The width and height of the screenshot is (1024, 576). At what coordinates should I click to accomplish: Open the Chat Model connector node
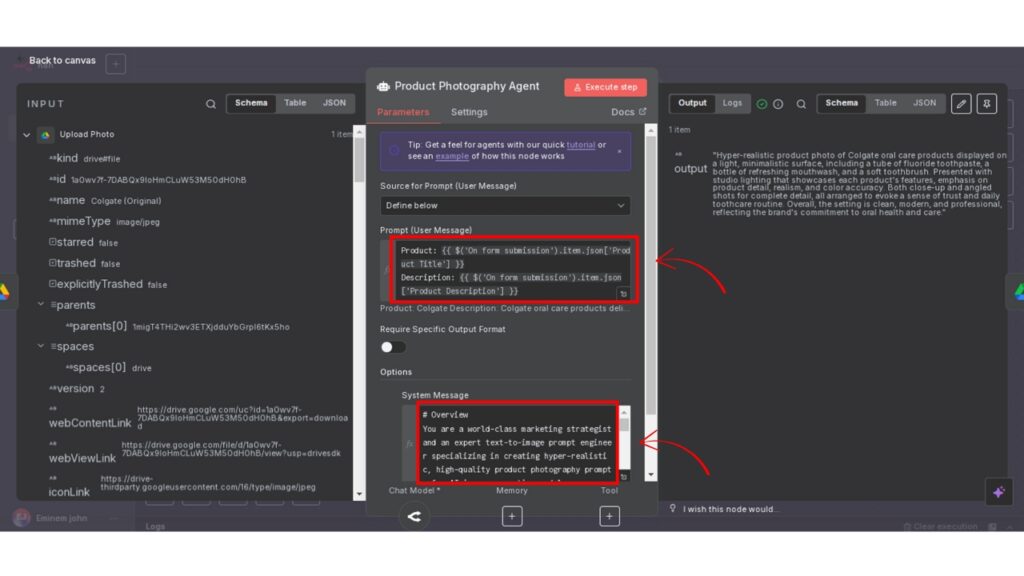pyautogui.click(x=414, y=516)
